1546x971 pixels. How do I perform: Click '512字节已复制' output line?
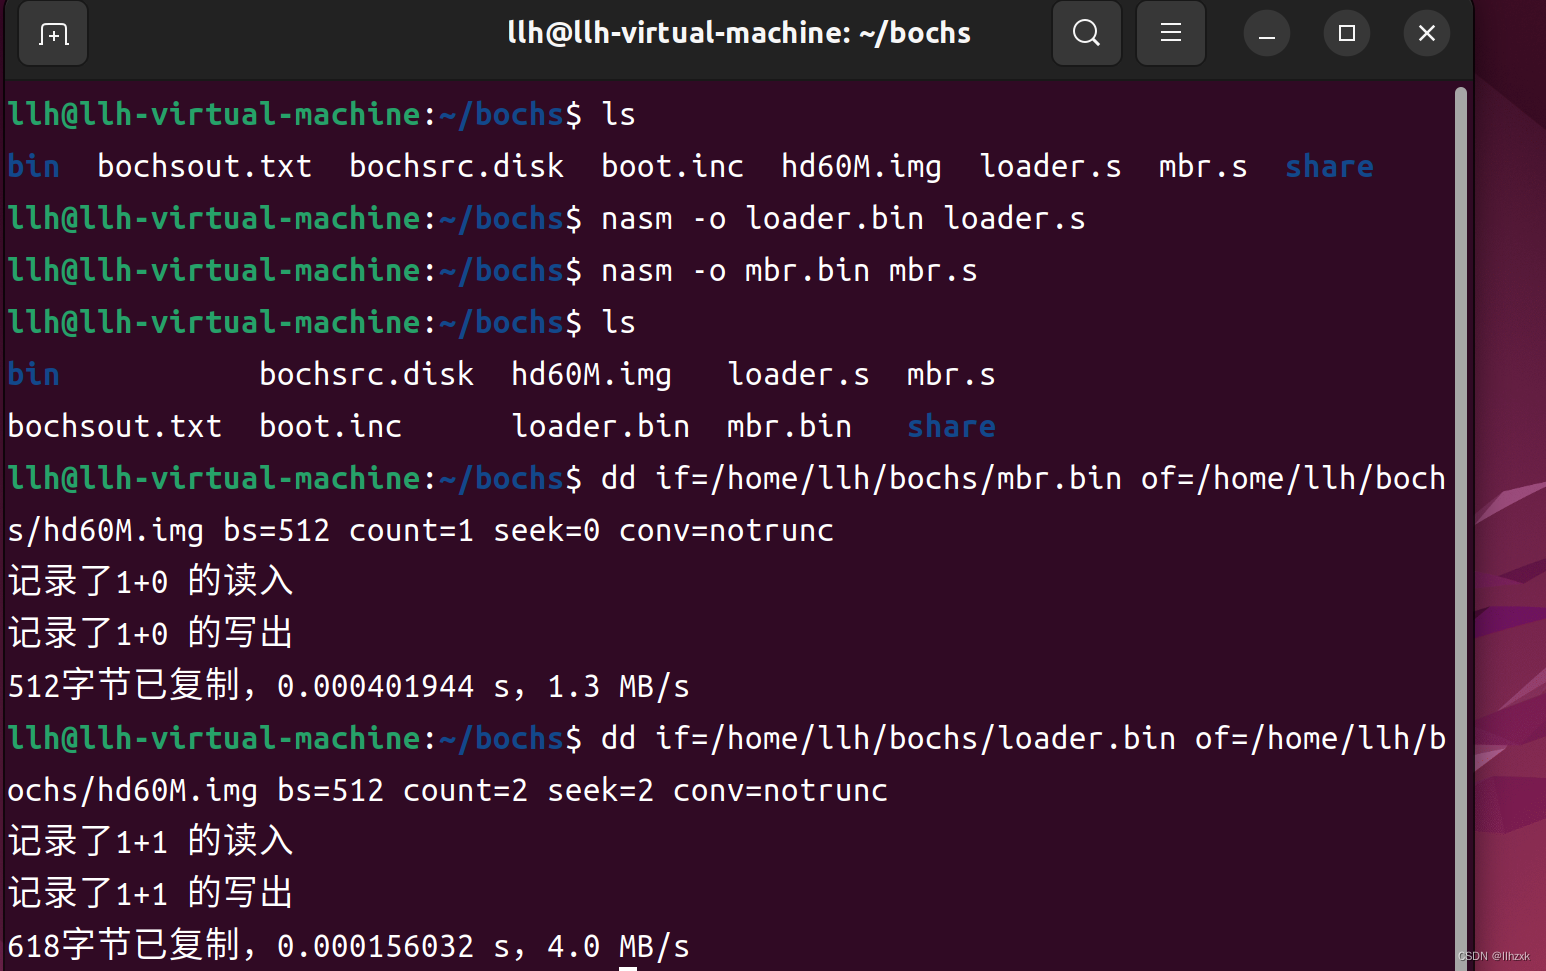coord(349,686)
